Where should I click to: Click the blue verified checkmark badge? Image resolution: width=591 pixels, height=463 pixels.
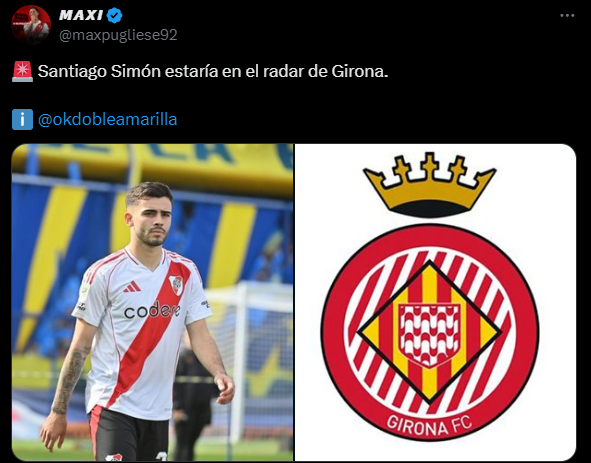pyautogui.click(x=114, y=15)
